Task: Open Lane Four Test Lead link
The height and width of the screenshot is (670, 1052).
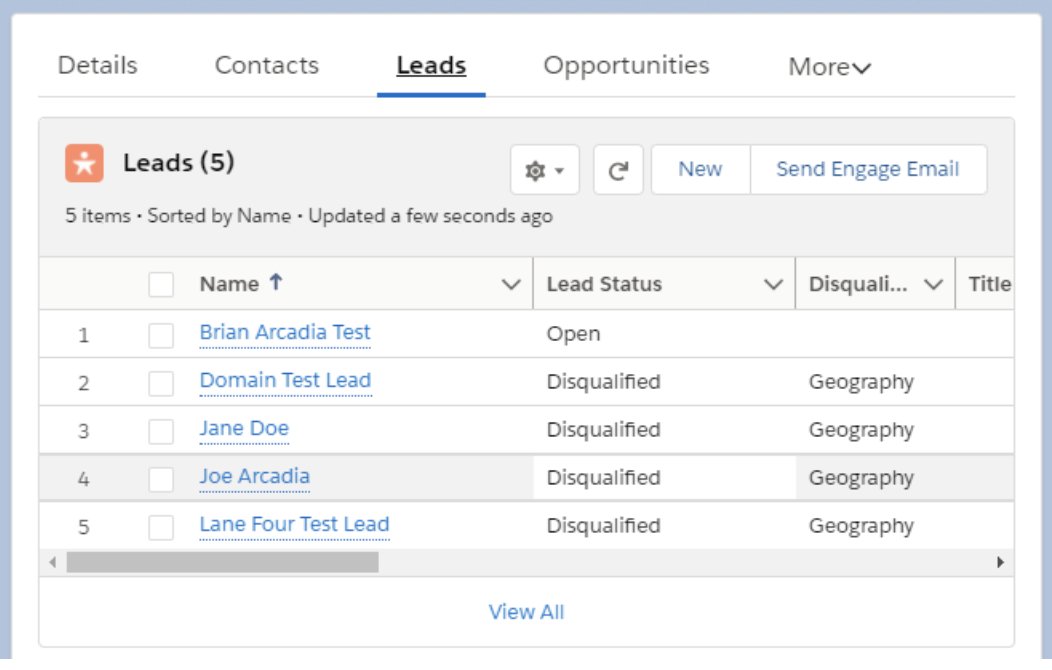Action: [x=295, y=524]
